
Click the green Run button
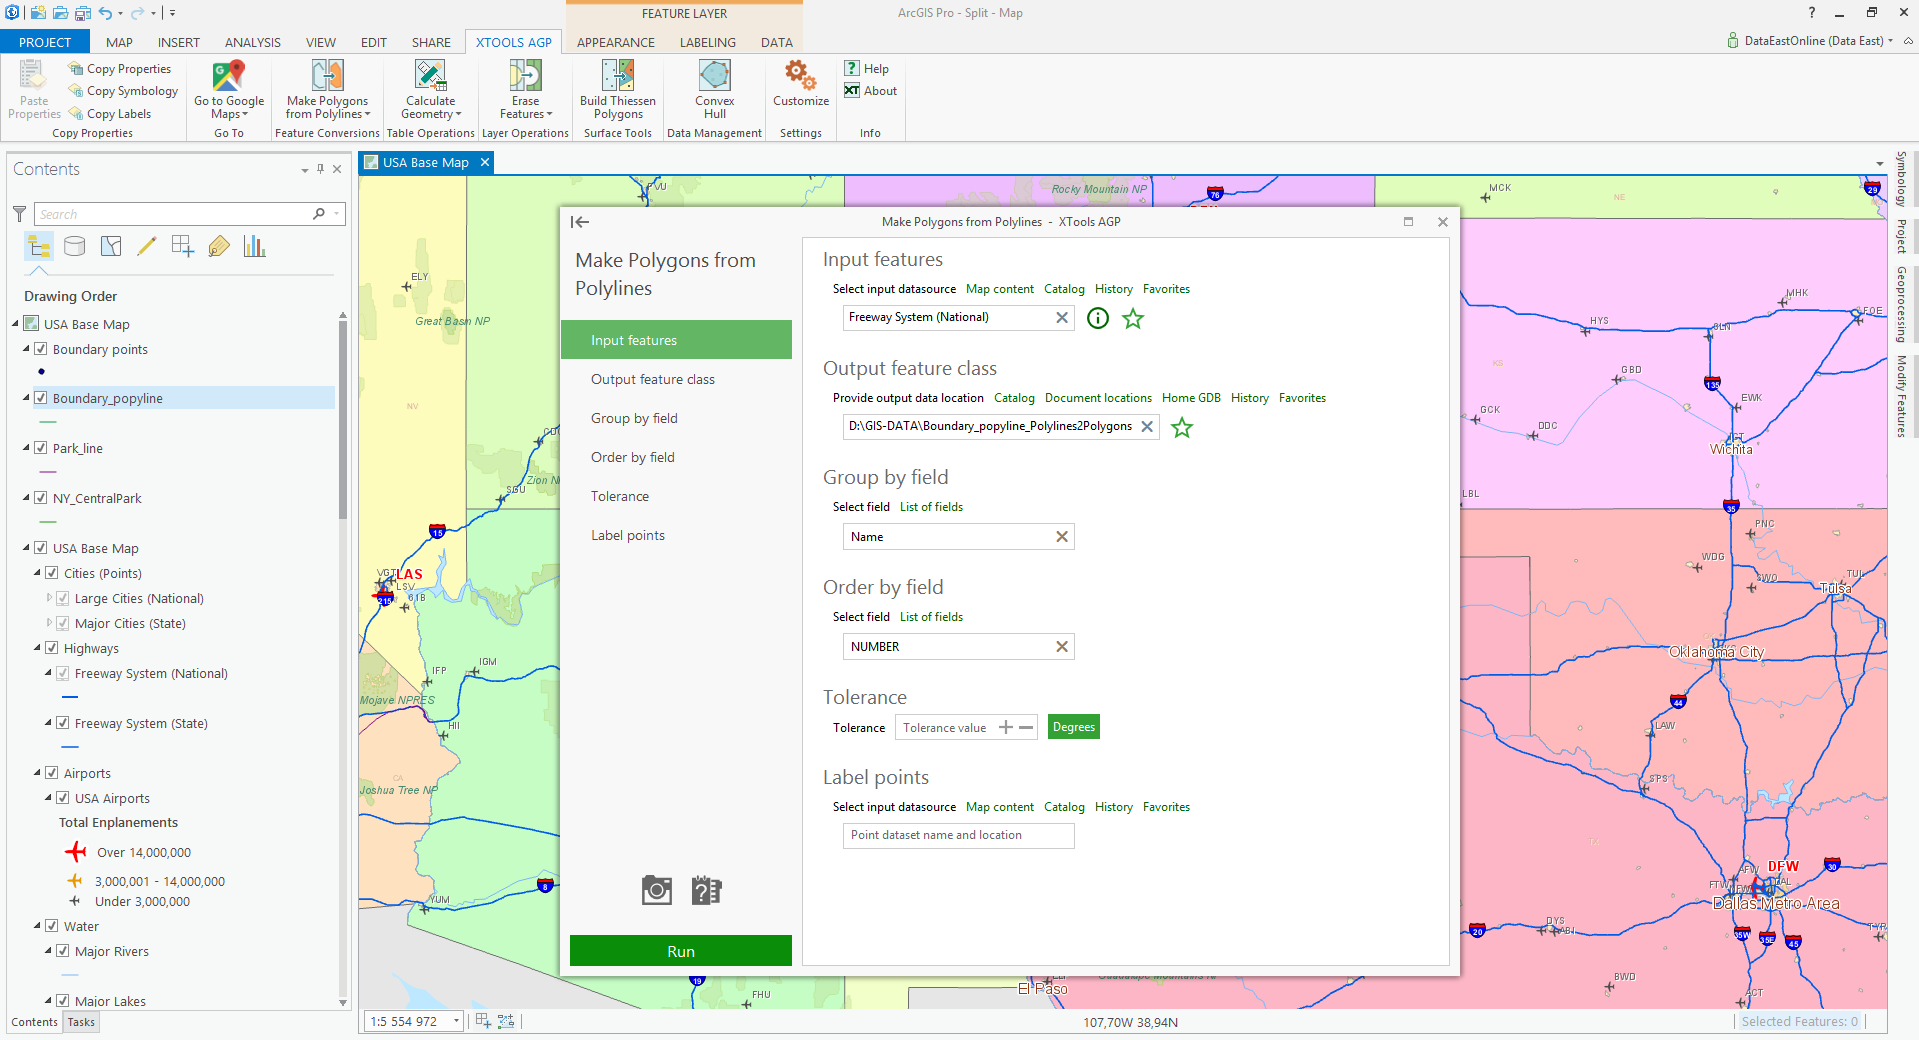(681, 951)
